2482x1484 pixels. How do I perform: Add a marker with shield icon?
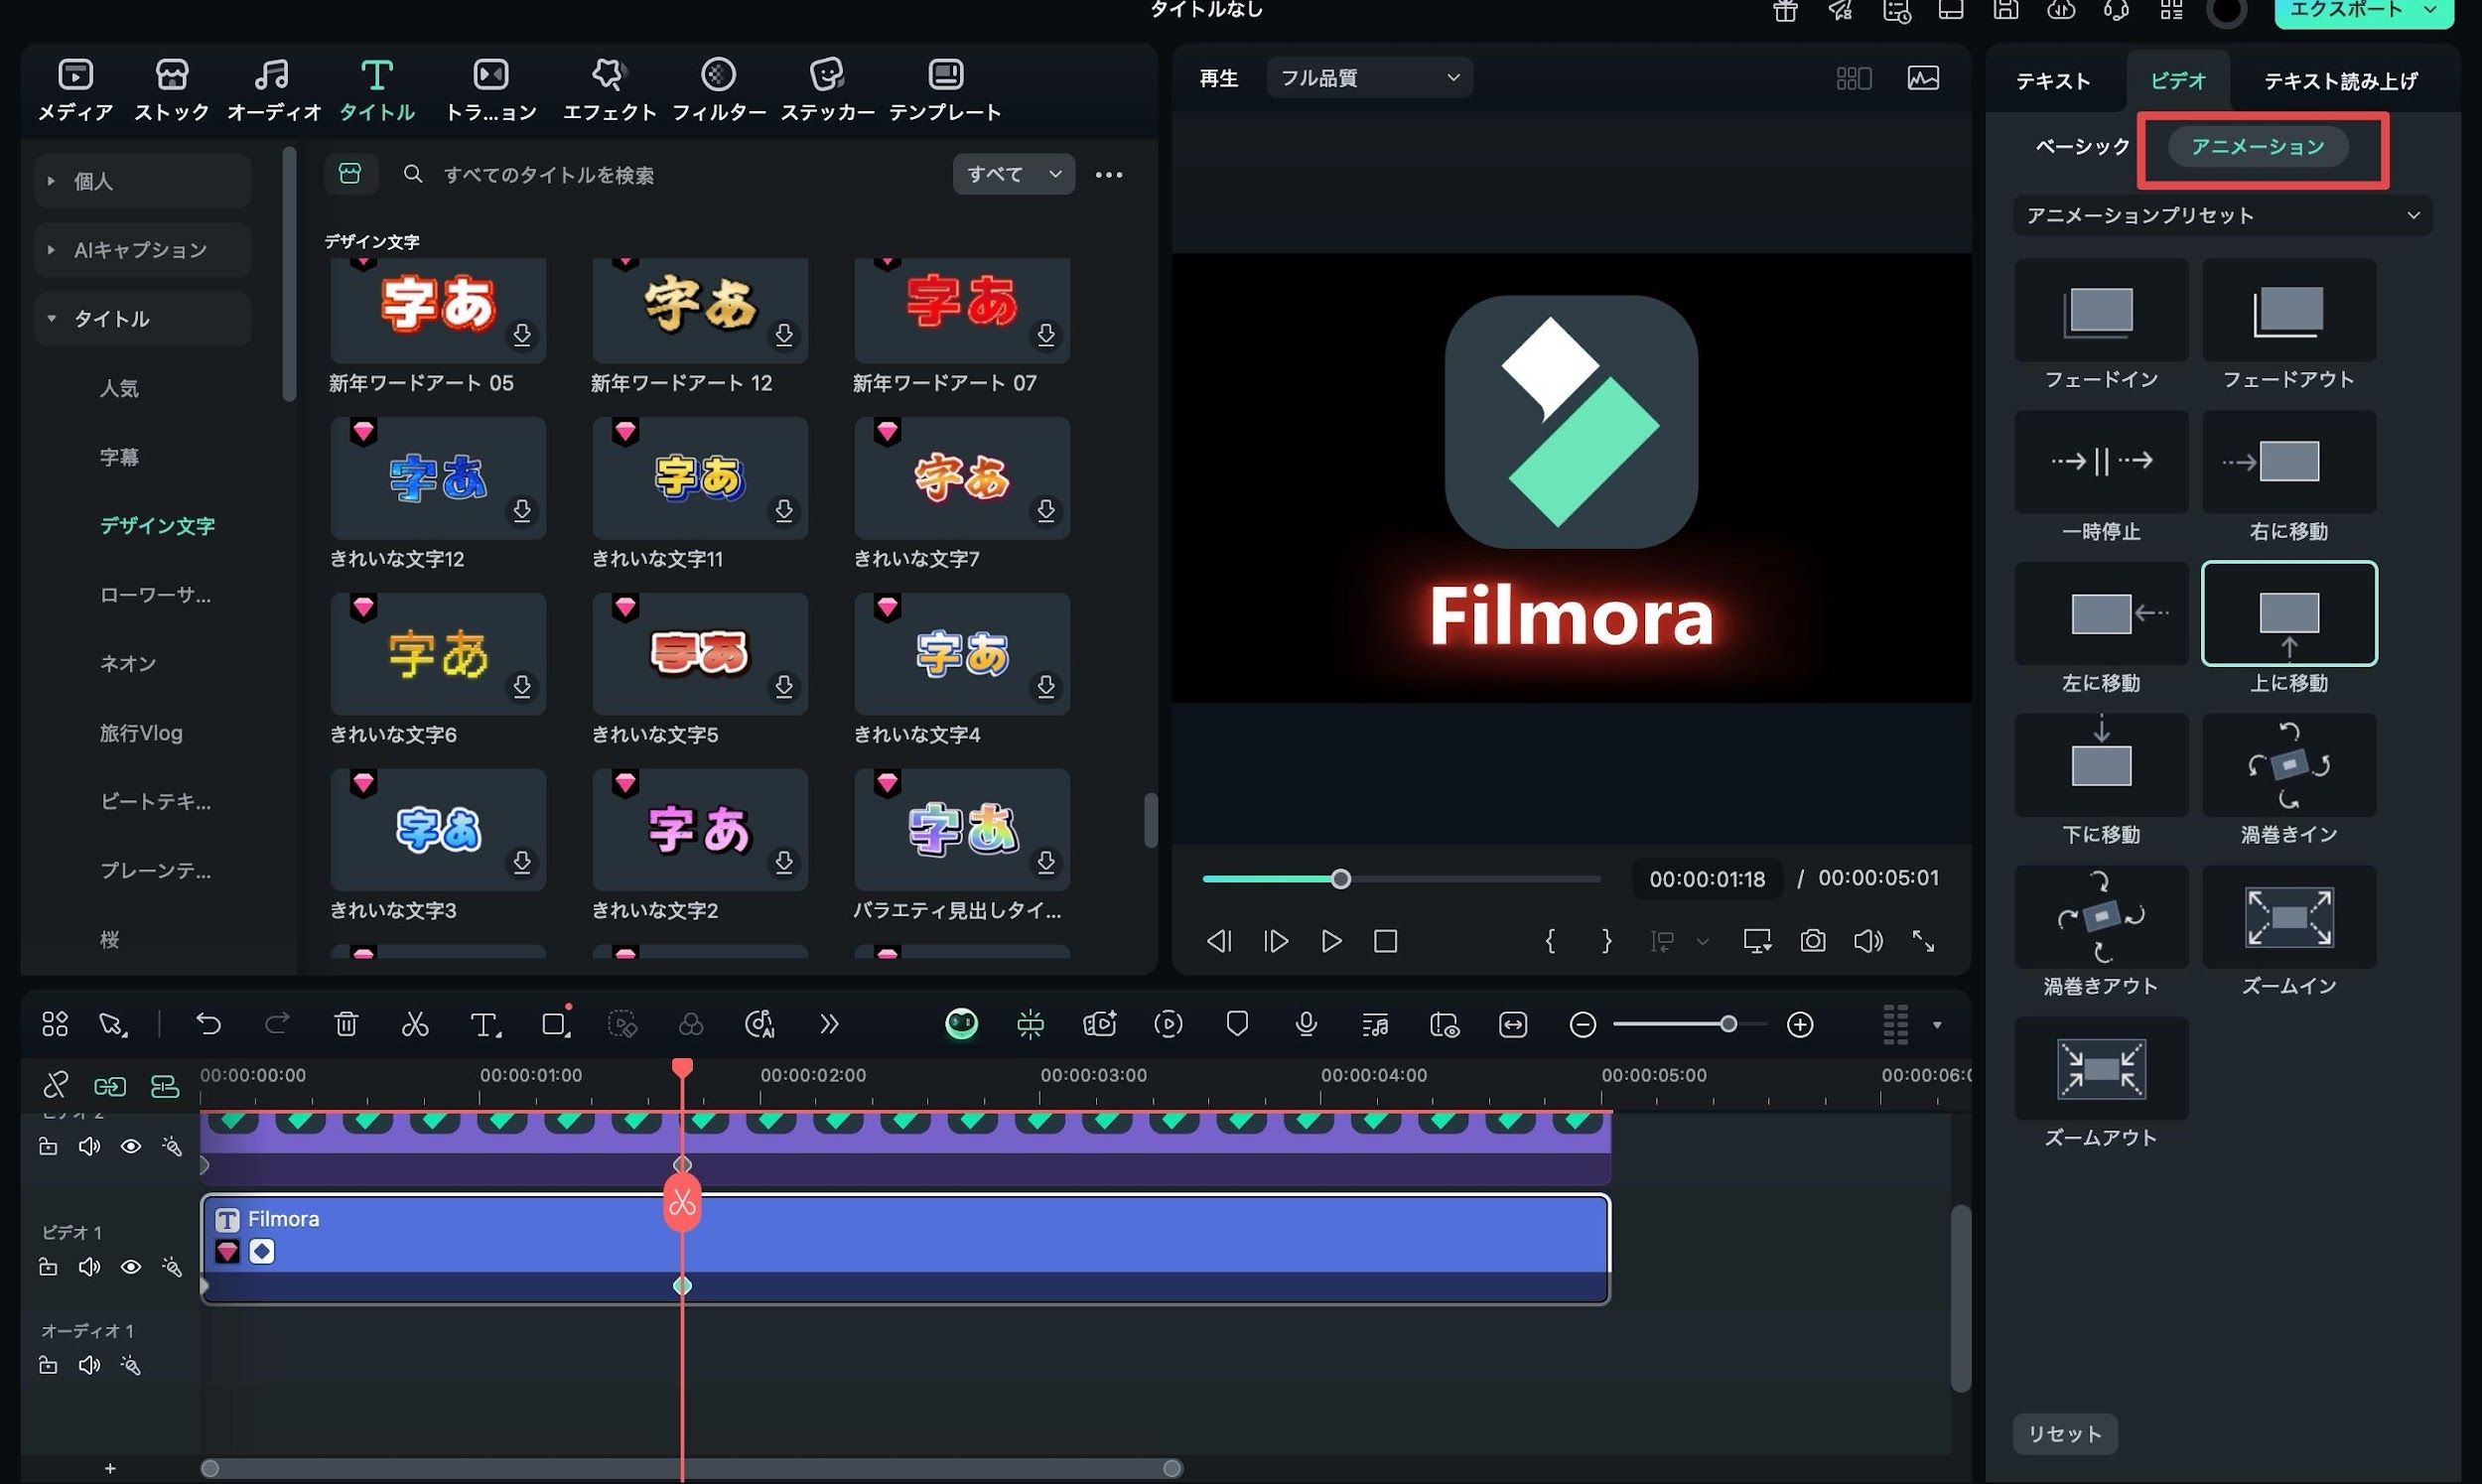point(1237,1024)
